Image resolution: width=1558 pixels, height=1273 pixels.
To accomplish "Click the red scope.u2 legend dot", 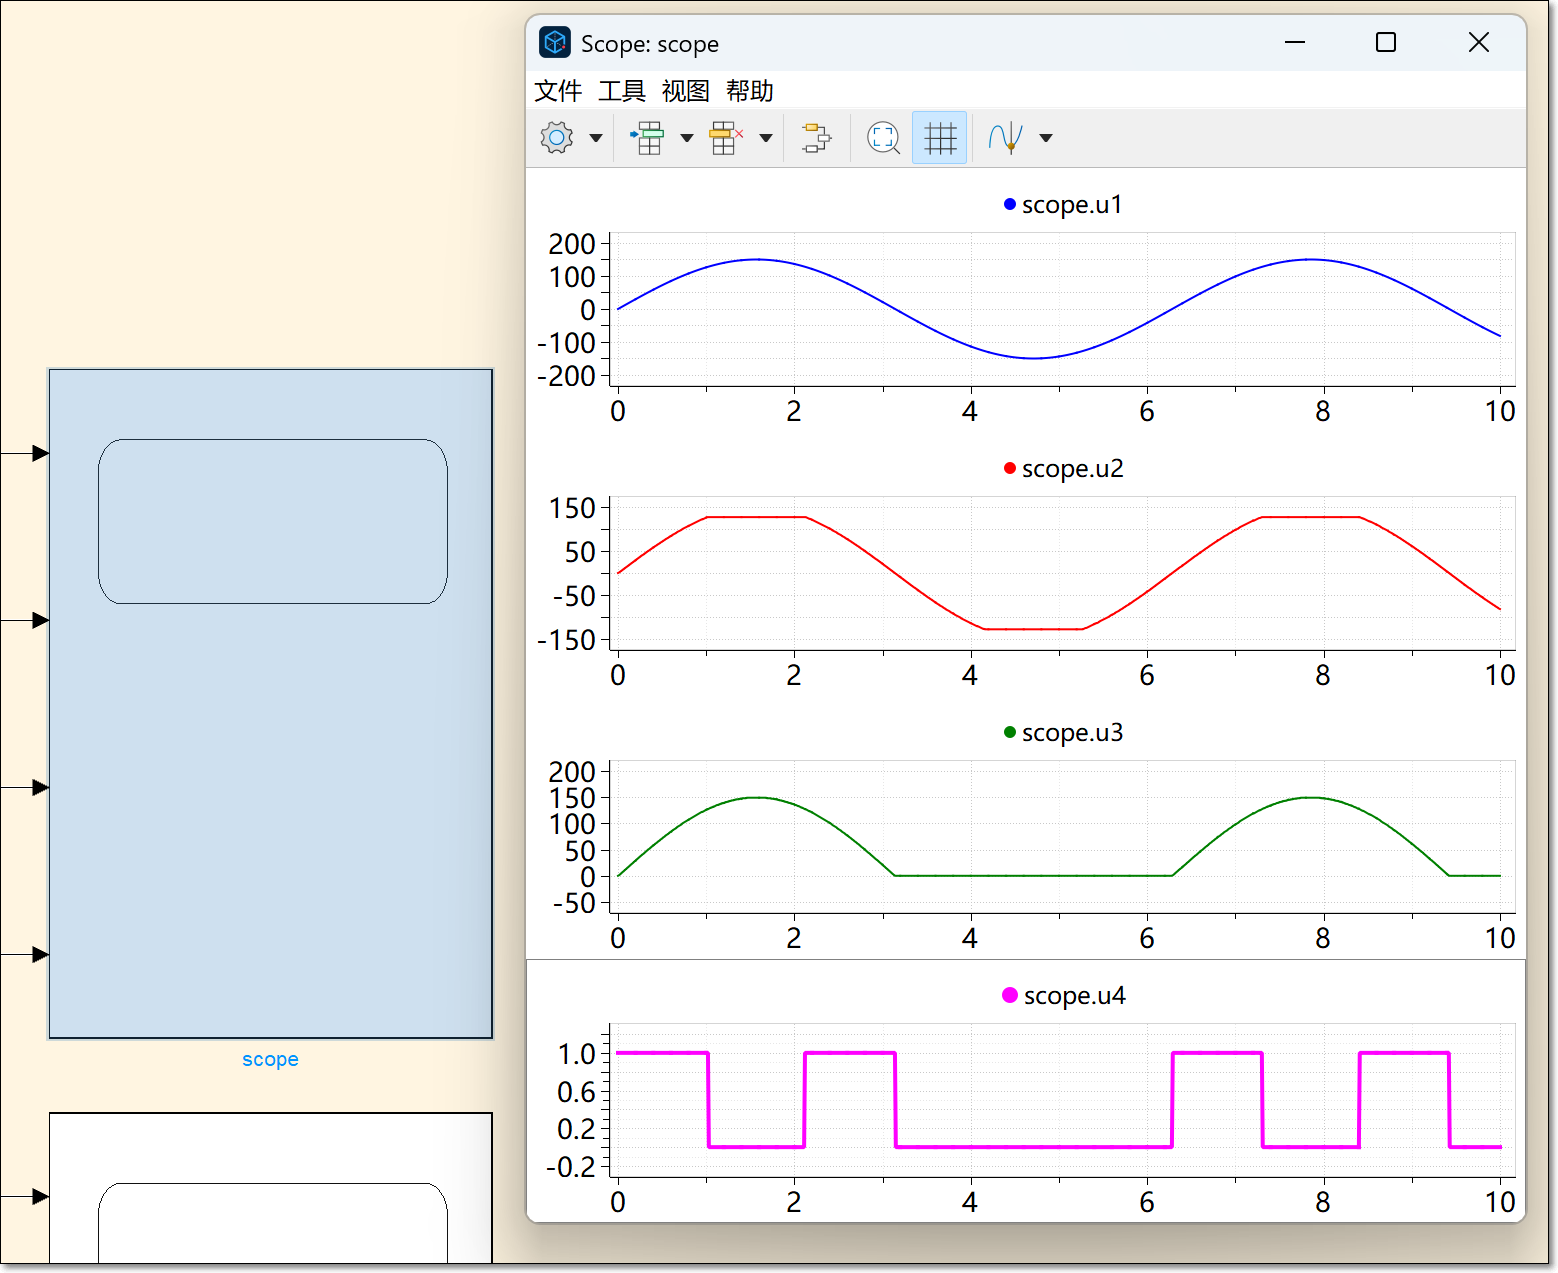I will coord(1010,468).
